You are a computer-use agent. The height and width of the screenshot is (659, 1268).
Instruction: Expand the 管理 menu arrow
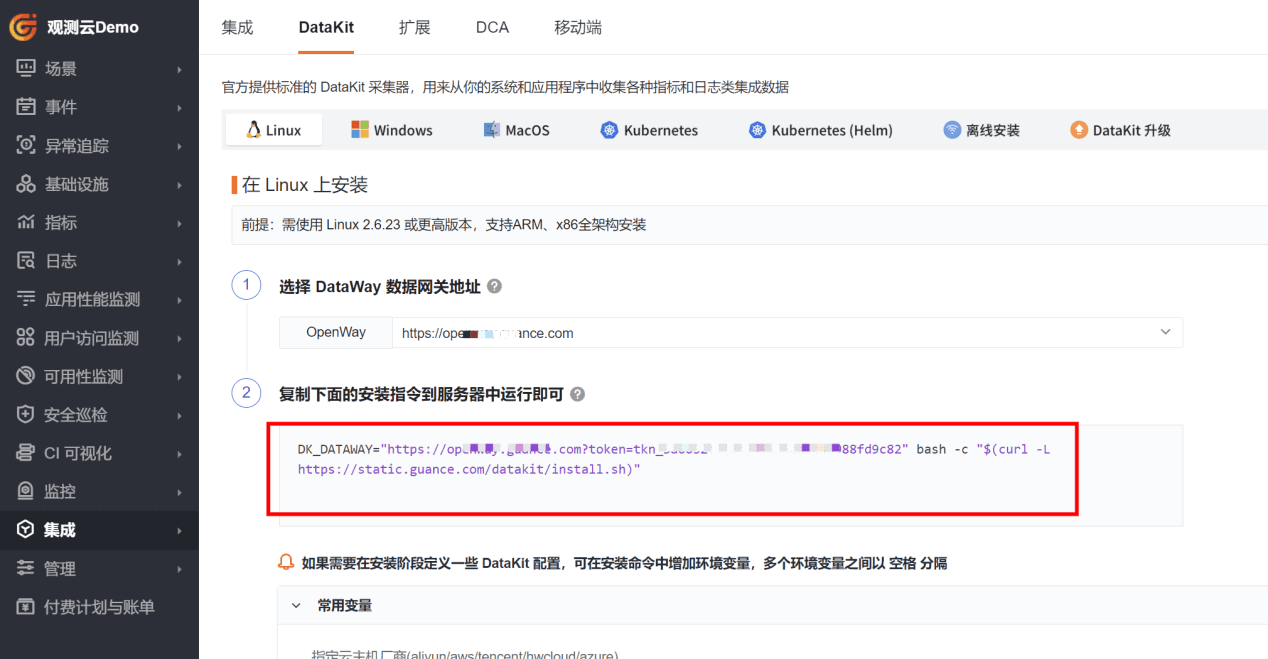[x=180, y=568]
